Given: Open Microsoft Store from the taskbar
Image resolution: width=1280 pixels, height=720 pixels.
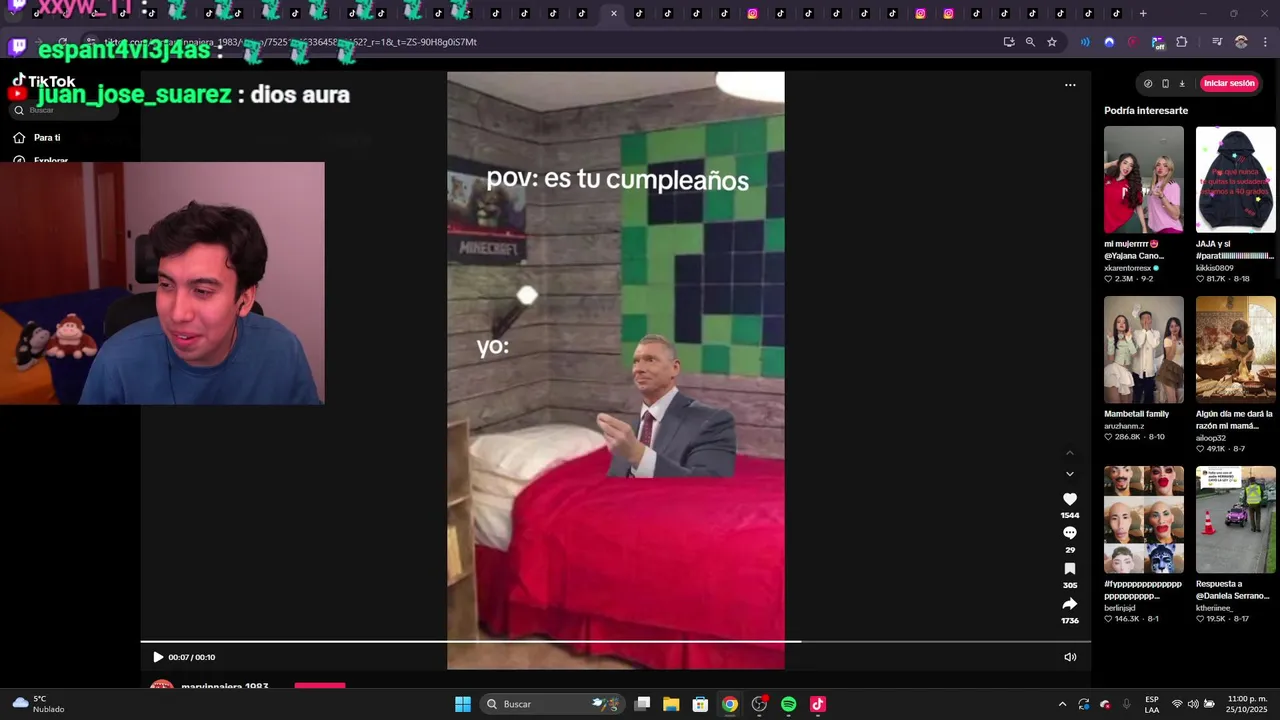Looking at the screenshot, I should pyautogui.click(x=700, y=704).
